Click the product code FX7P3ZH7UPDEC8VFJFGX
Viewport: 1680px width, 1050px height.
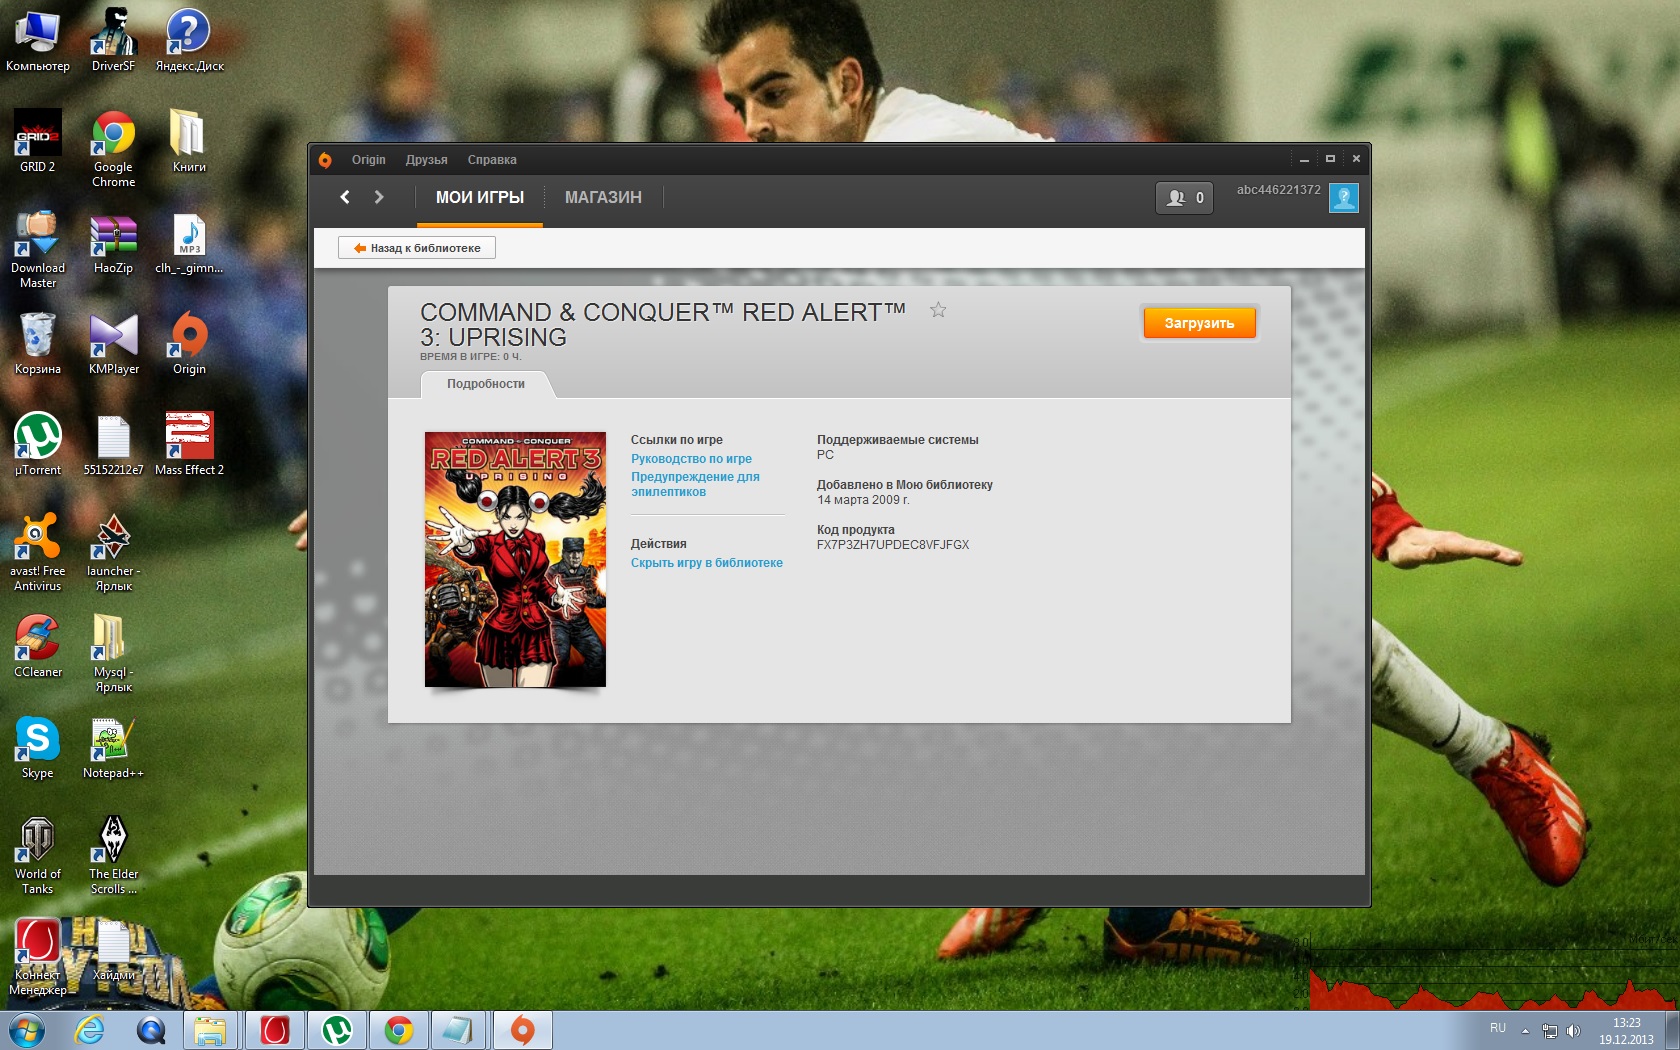pyautogui.click(x=893, y=545)
